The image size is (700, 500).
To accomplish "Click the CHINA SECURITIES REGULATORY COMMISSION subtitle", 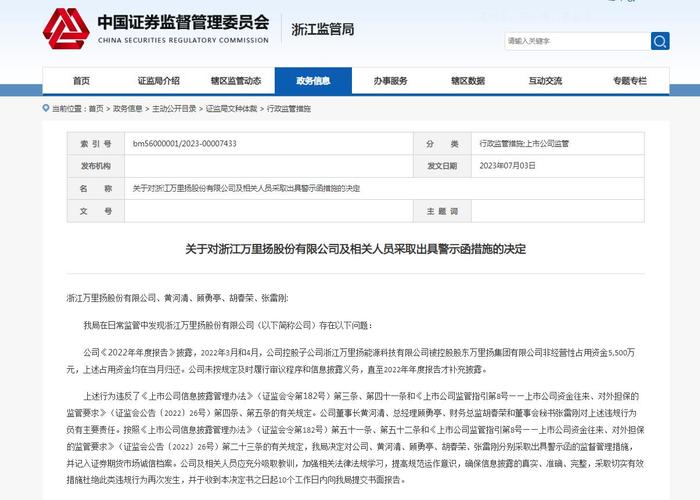I will pyautogui.click(x=183, y=40).
